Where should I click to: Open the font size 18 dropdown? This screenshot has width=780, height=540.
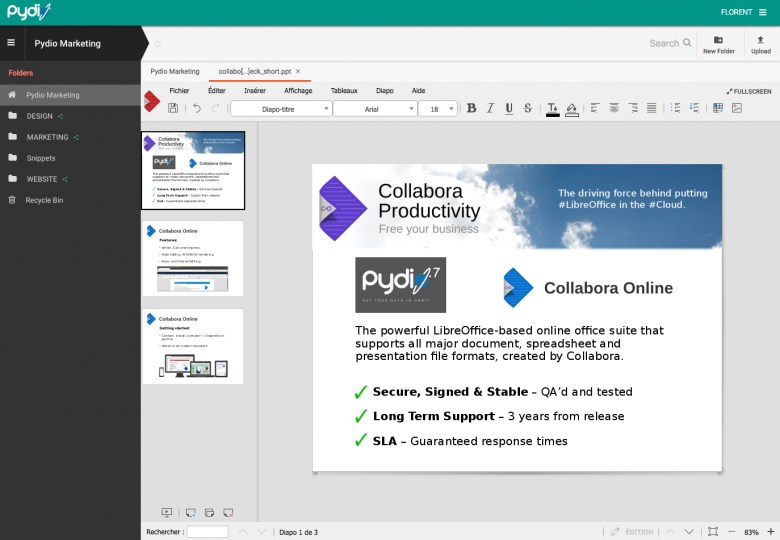pyautogui.click(x=438, y=109)
